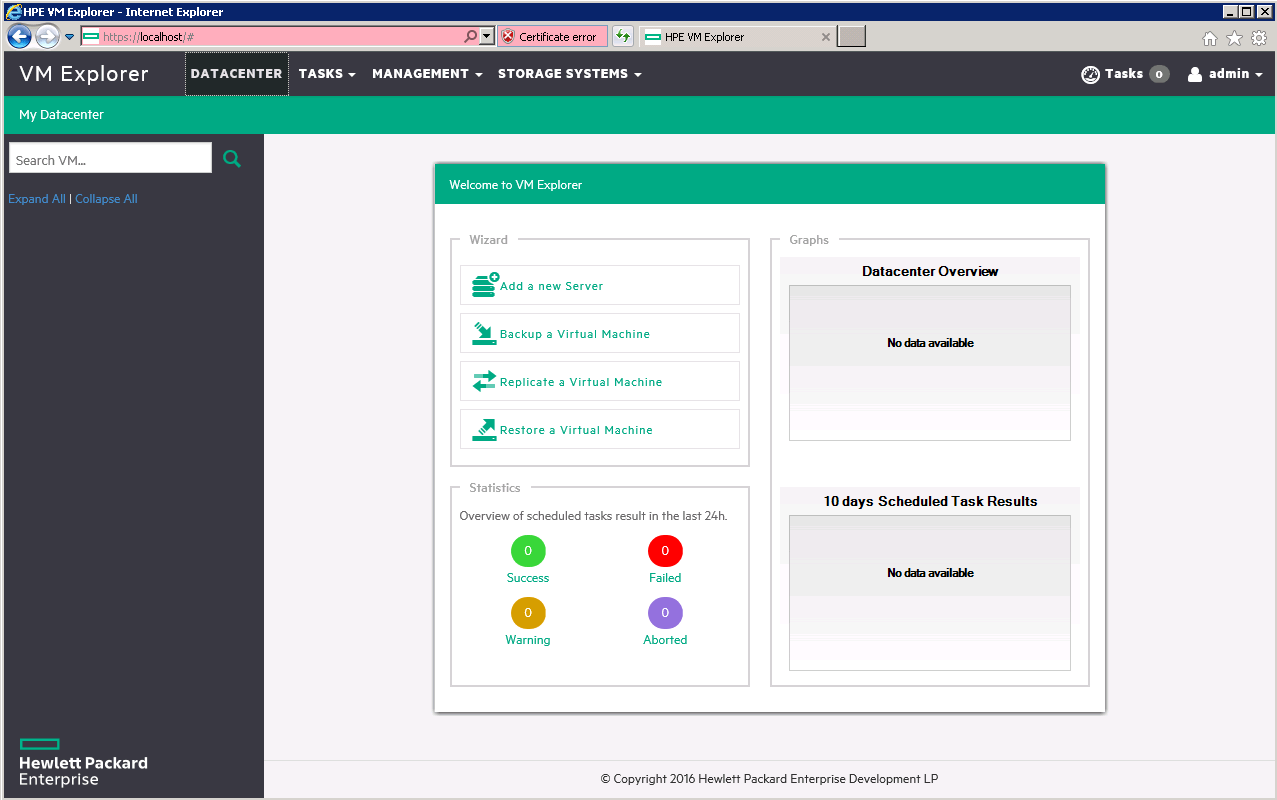
Task: Click the VM Explorer brand title
Action: point(84,74)
